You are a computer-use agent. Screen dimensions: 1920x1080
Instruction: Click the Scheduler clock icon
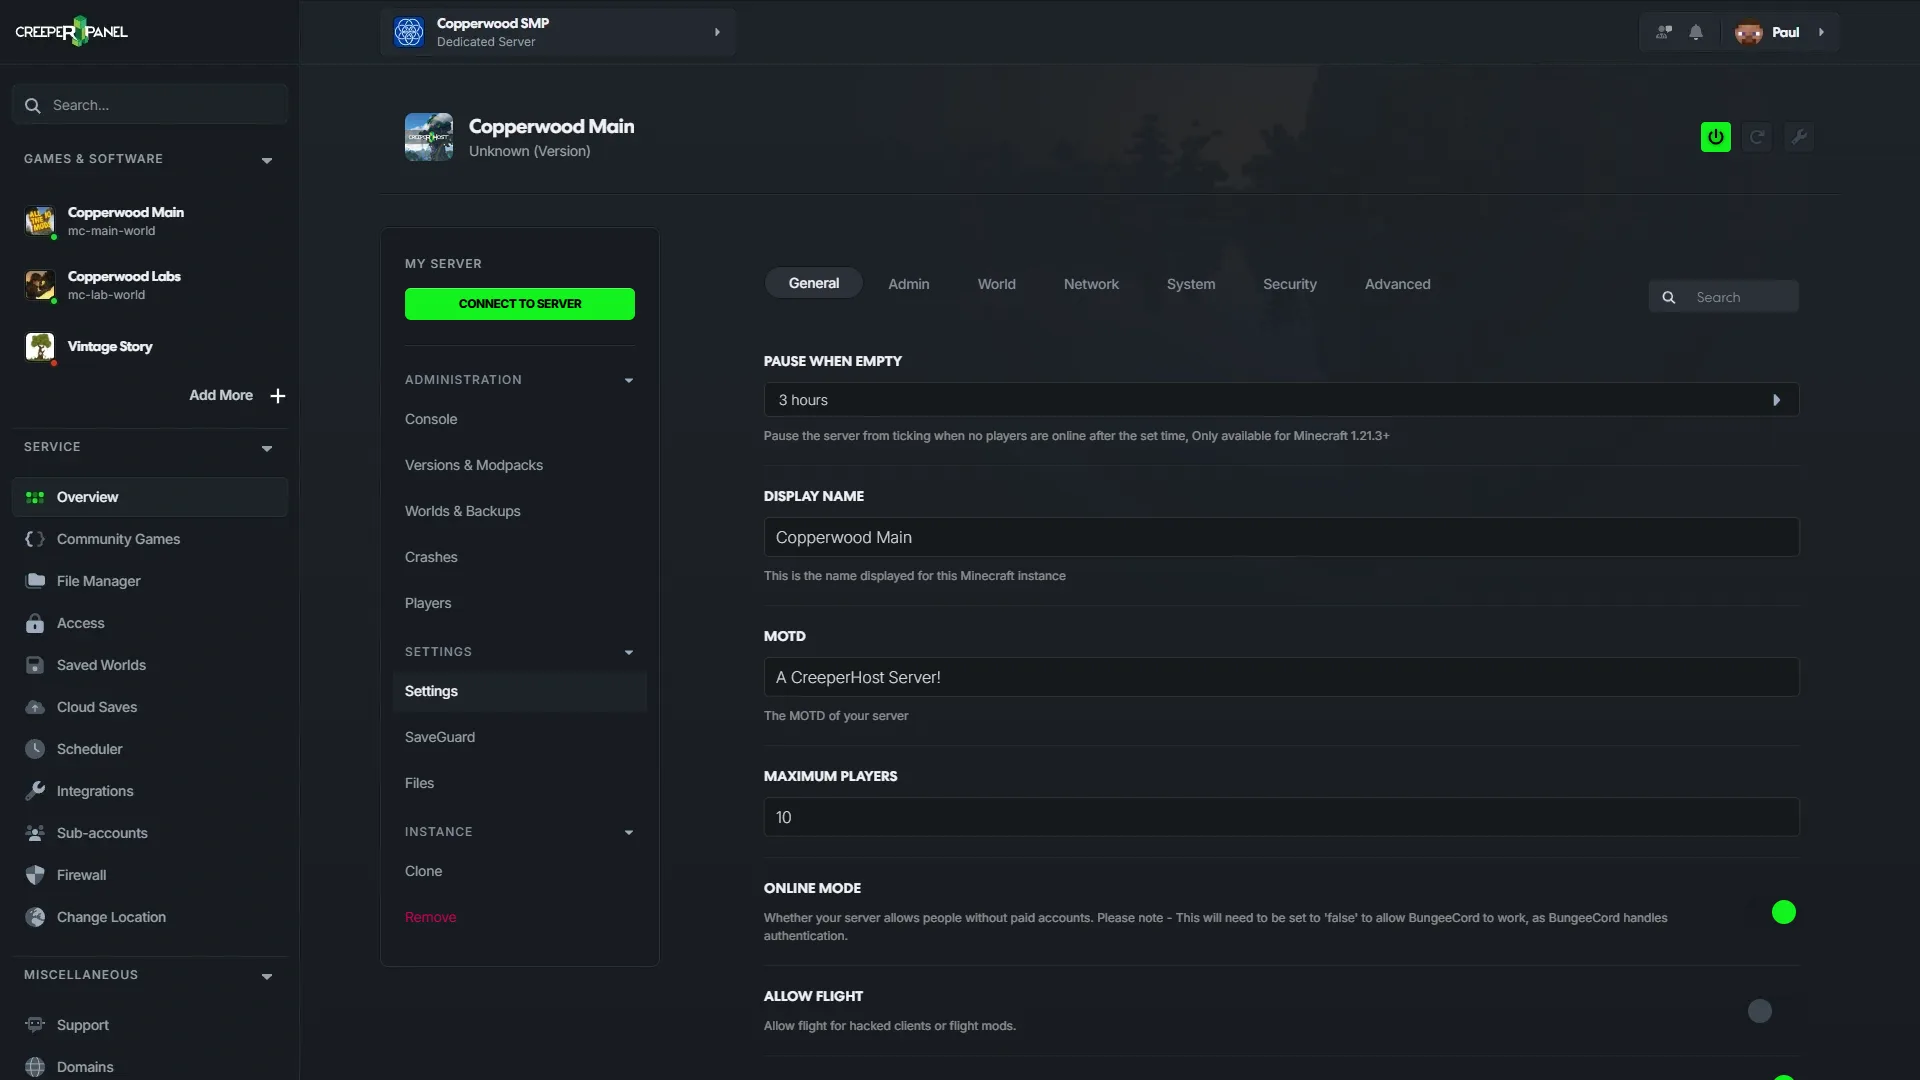point(35,749)
